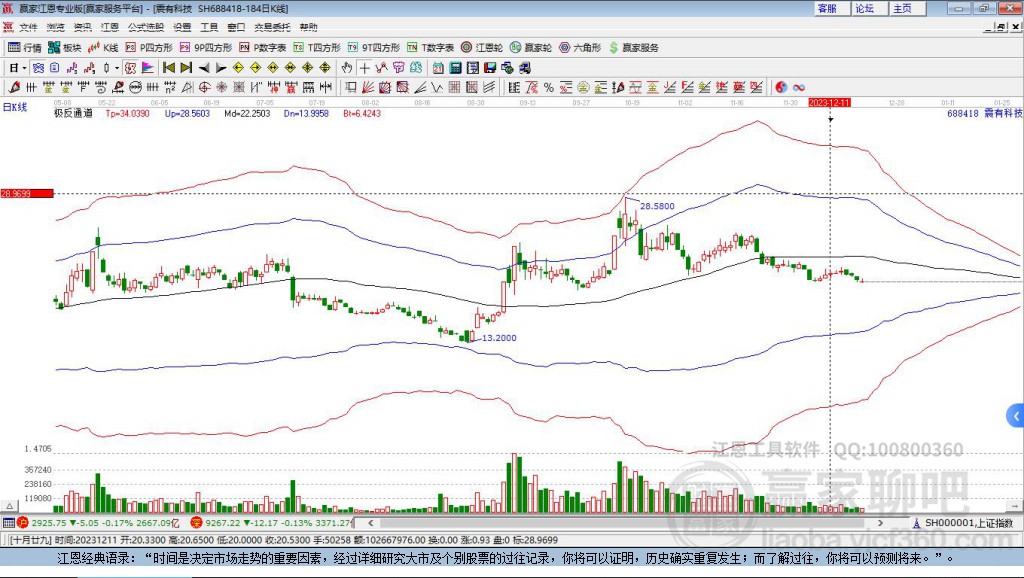
Task: Click the blue infinity symbol icon
Action: [x=799, y=88]
